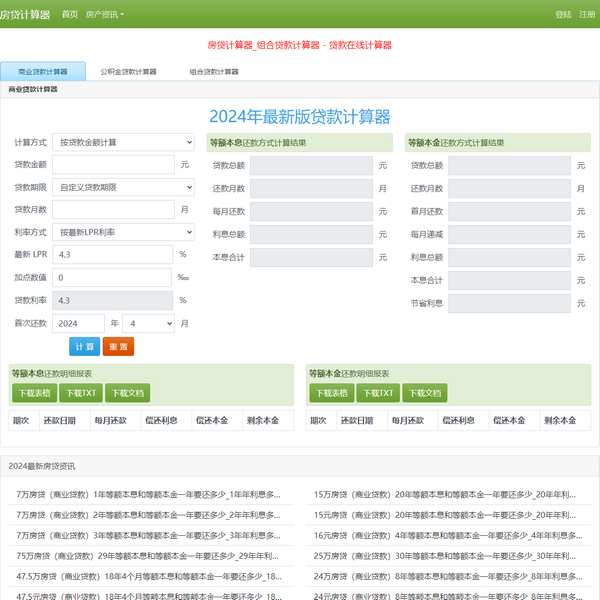
Task: Click the 贷款金额 input field
Action: tap(112, 165)
